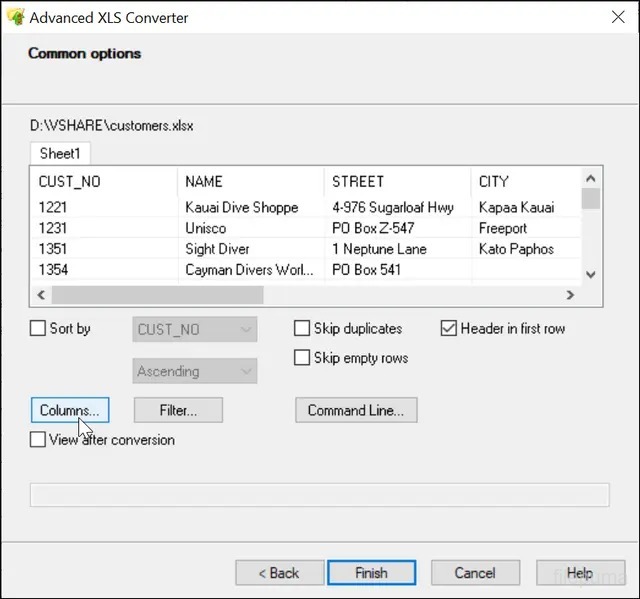This screenshot has width=640, height=599.
Task: Select the Sheet1 tab
Action: pos(60,153)
